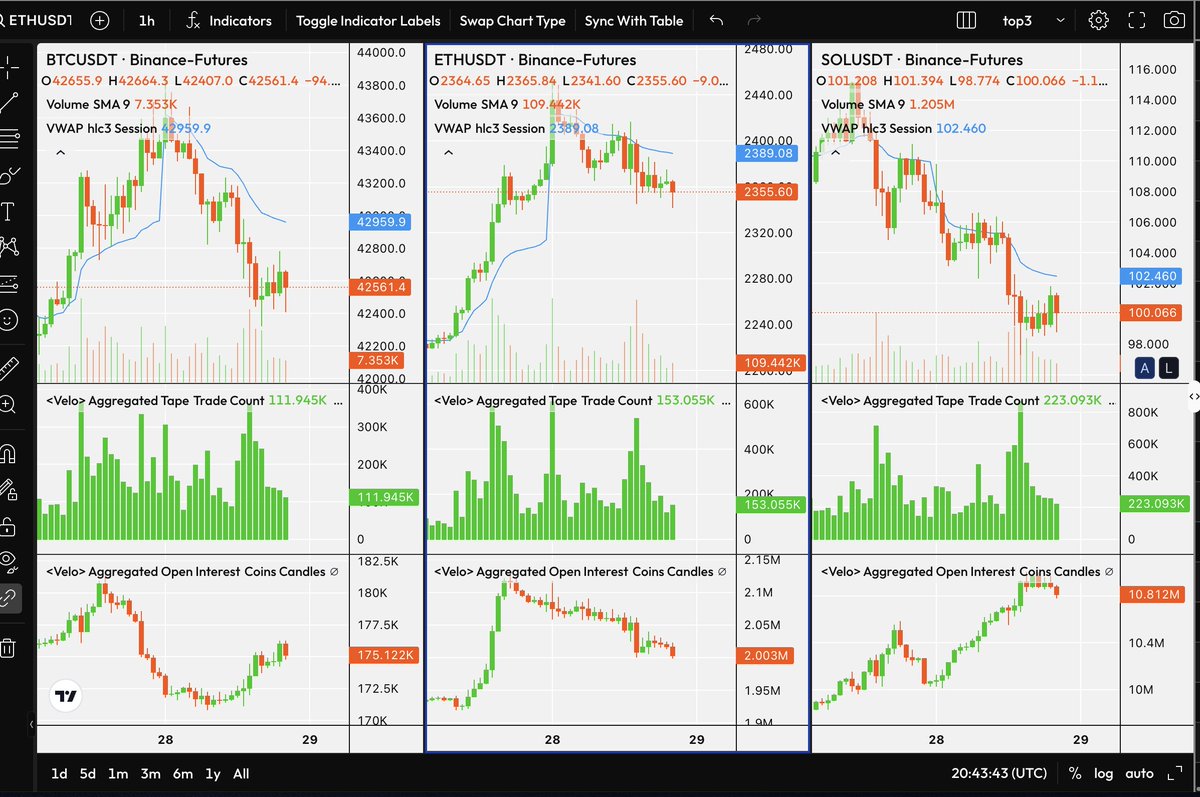Enter fullscreen mode

click(x=1136, y=20)
